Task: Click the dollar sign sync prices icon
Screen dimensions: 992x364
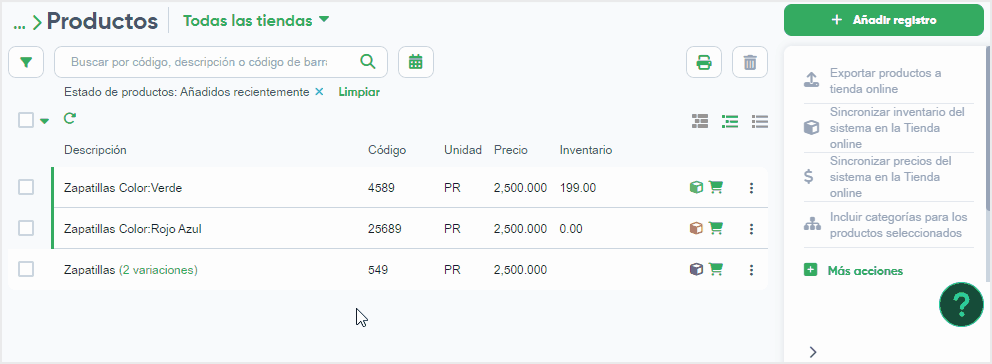Action: pyautogui.click(x=809, y=177)
